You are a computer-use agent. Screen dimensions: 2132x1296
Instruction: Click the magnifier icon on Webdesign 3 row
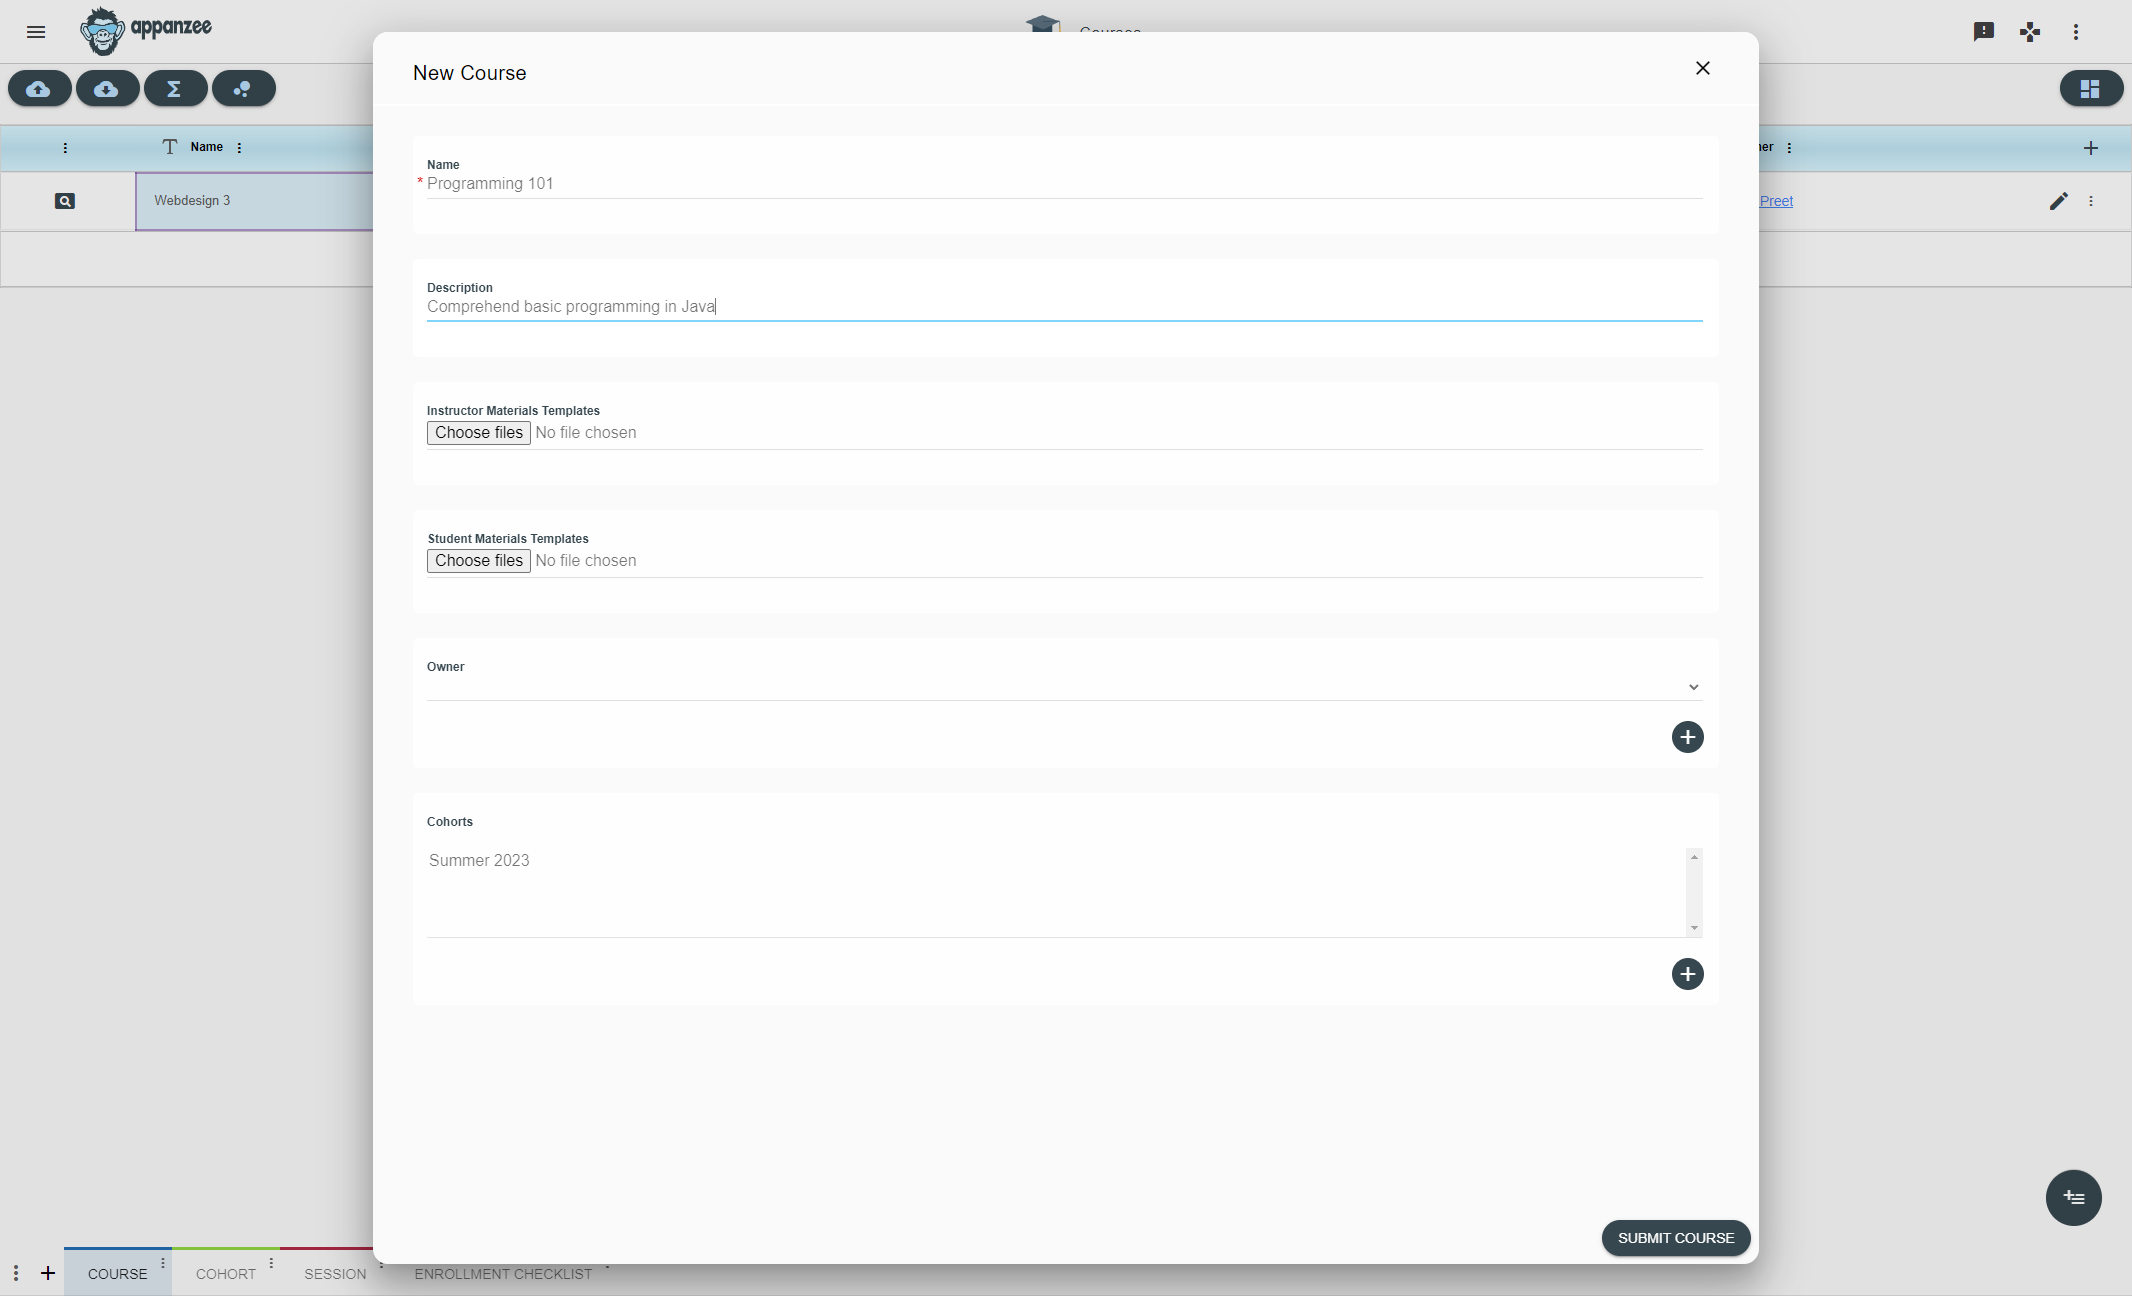65,201
